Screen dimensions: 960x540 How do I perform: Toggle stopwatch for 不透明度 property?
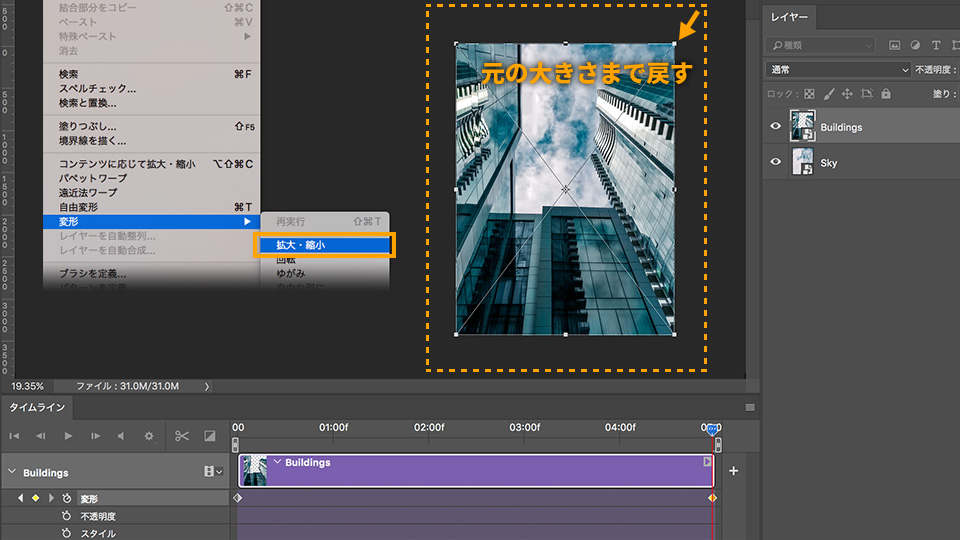(x=67, y=516)
